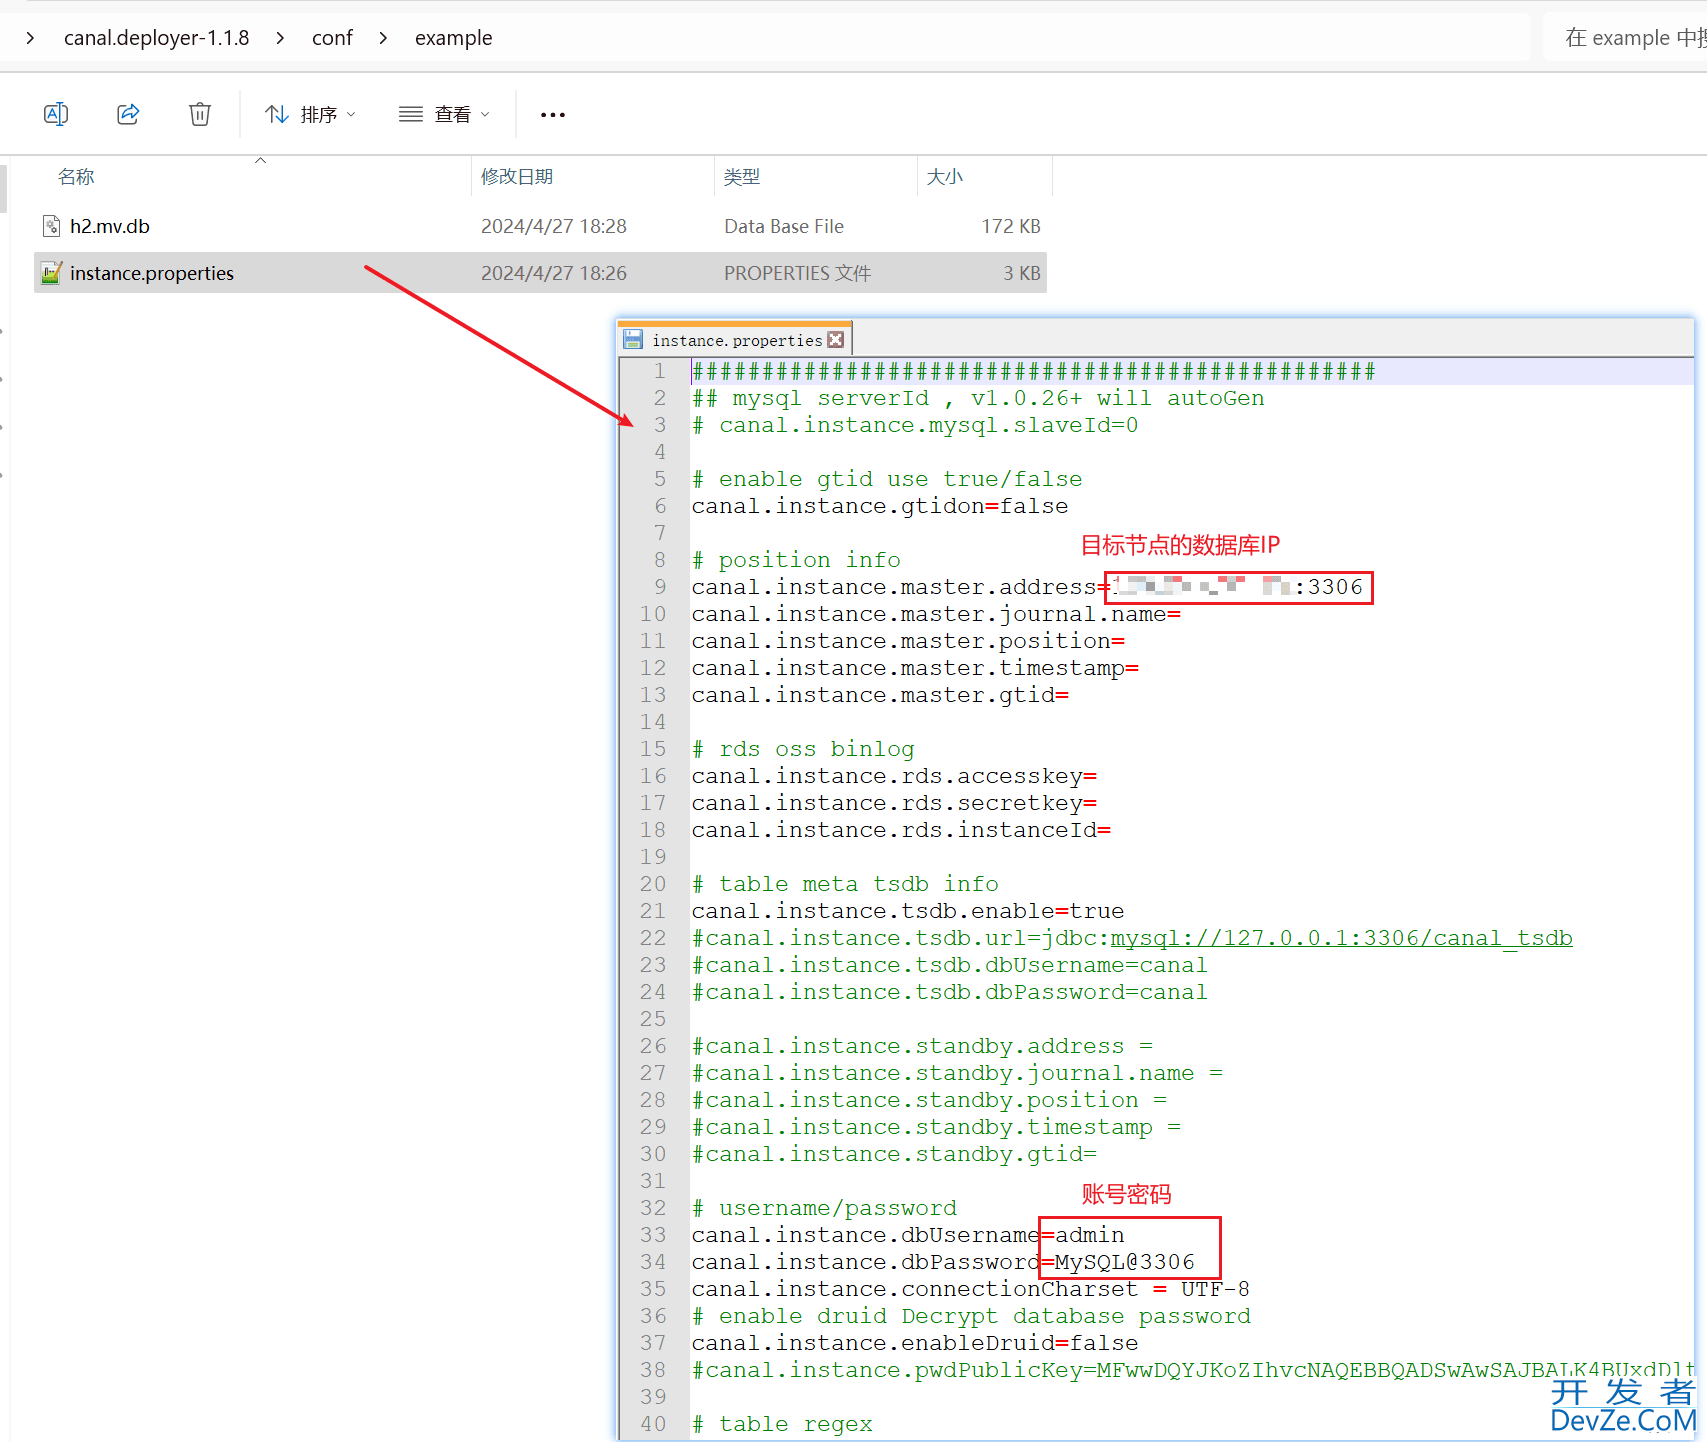
Task: Click the Rename icon in toolbar
Action: click(56, 114)
